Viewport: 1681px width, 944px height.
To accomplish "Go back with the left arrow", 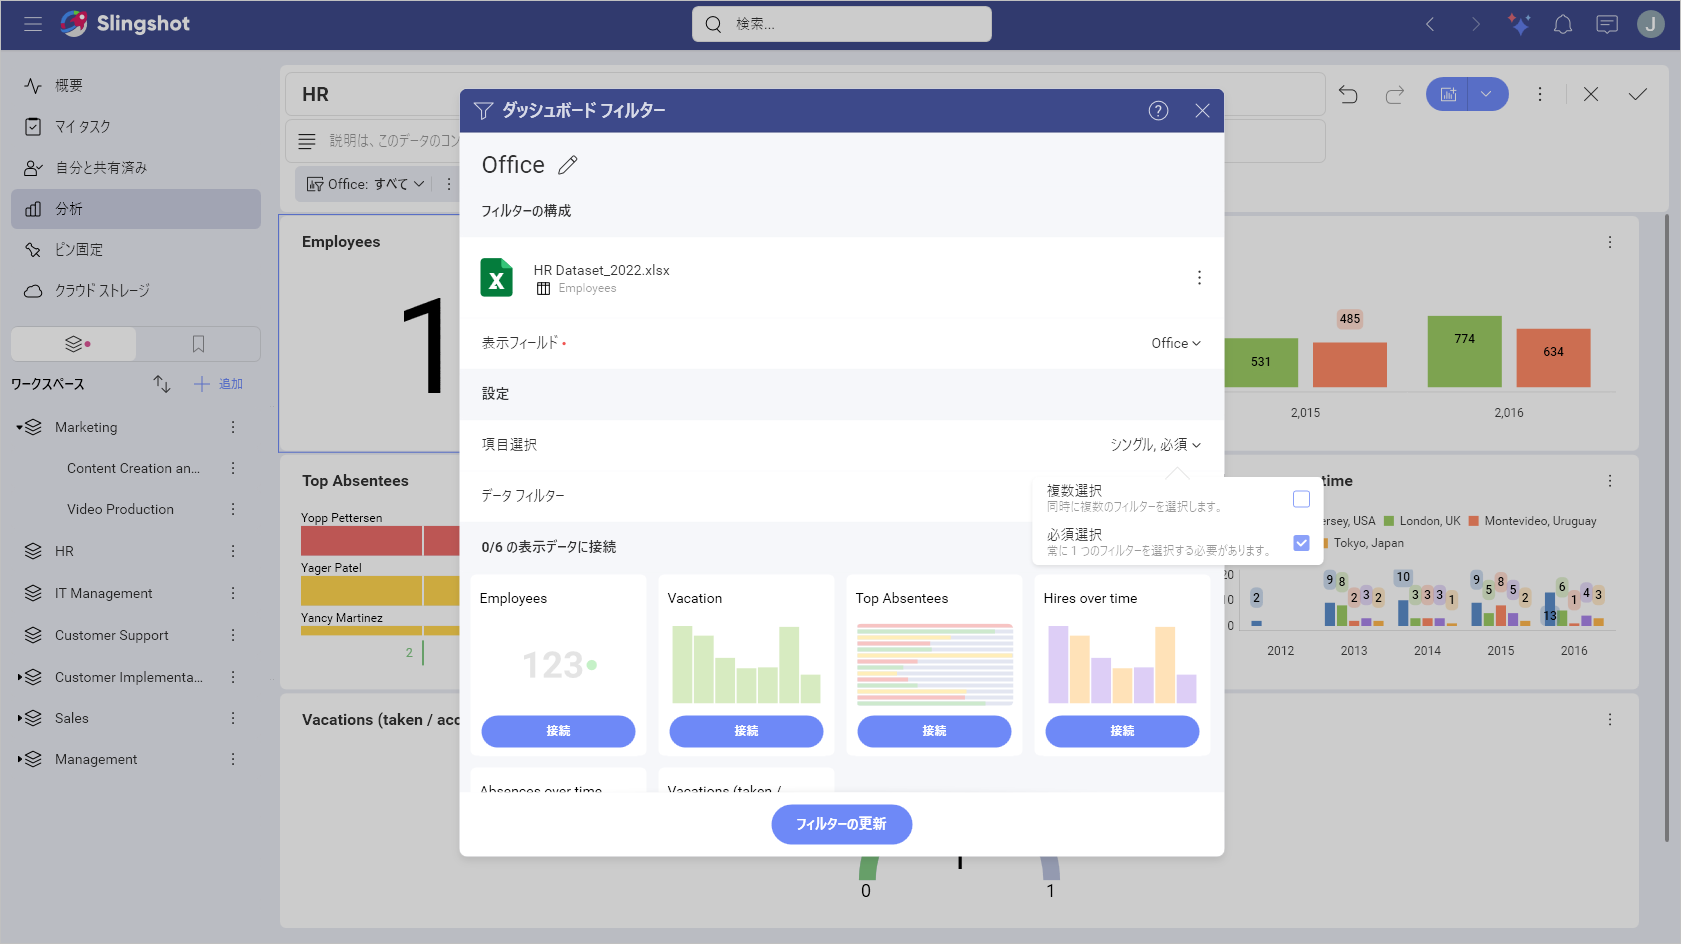I will (1430, 24).
